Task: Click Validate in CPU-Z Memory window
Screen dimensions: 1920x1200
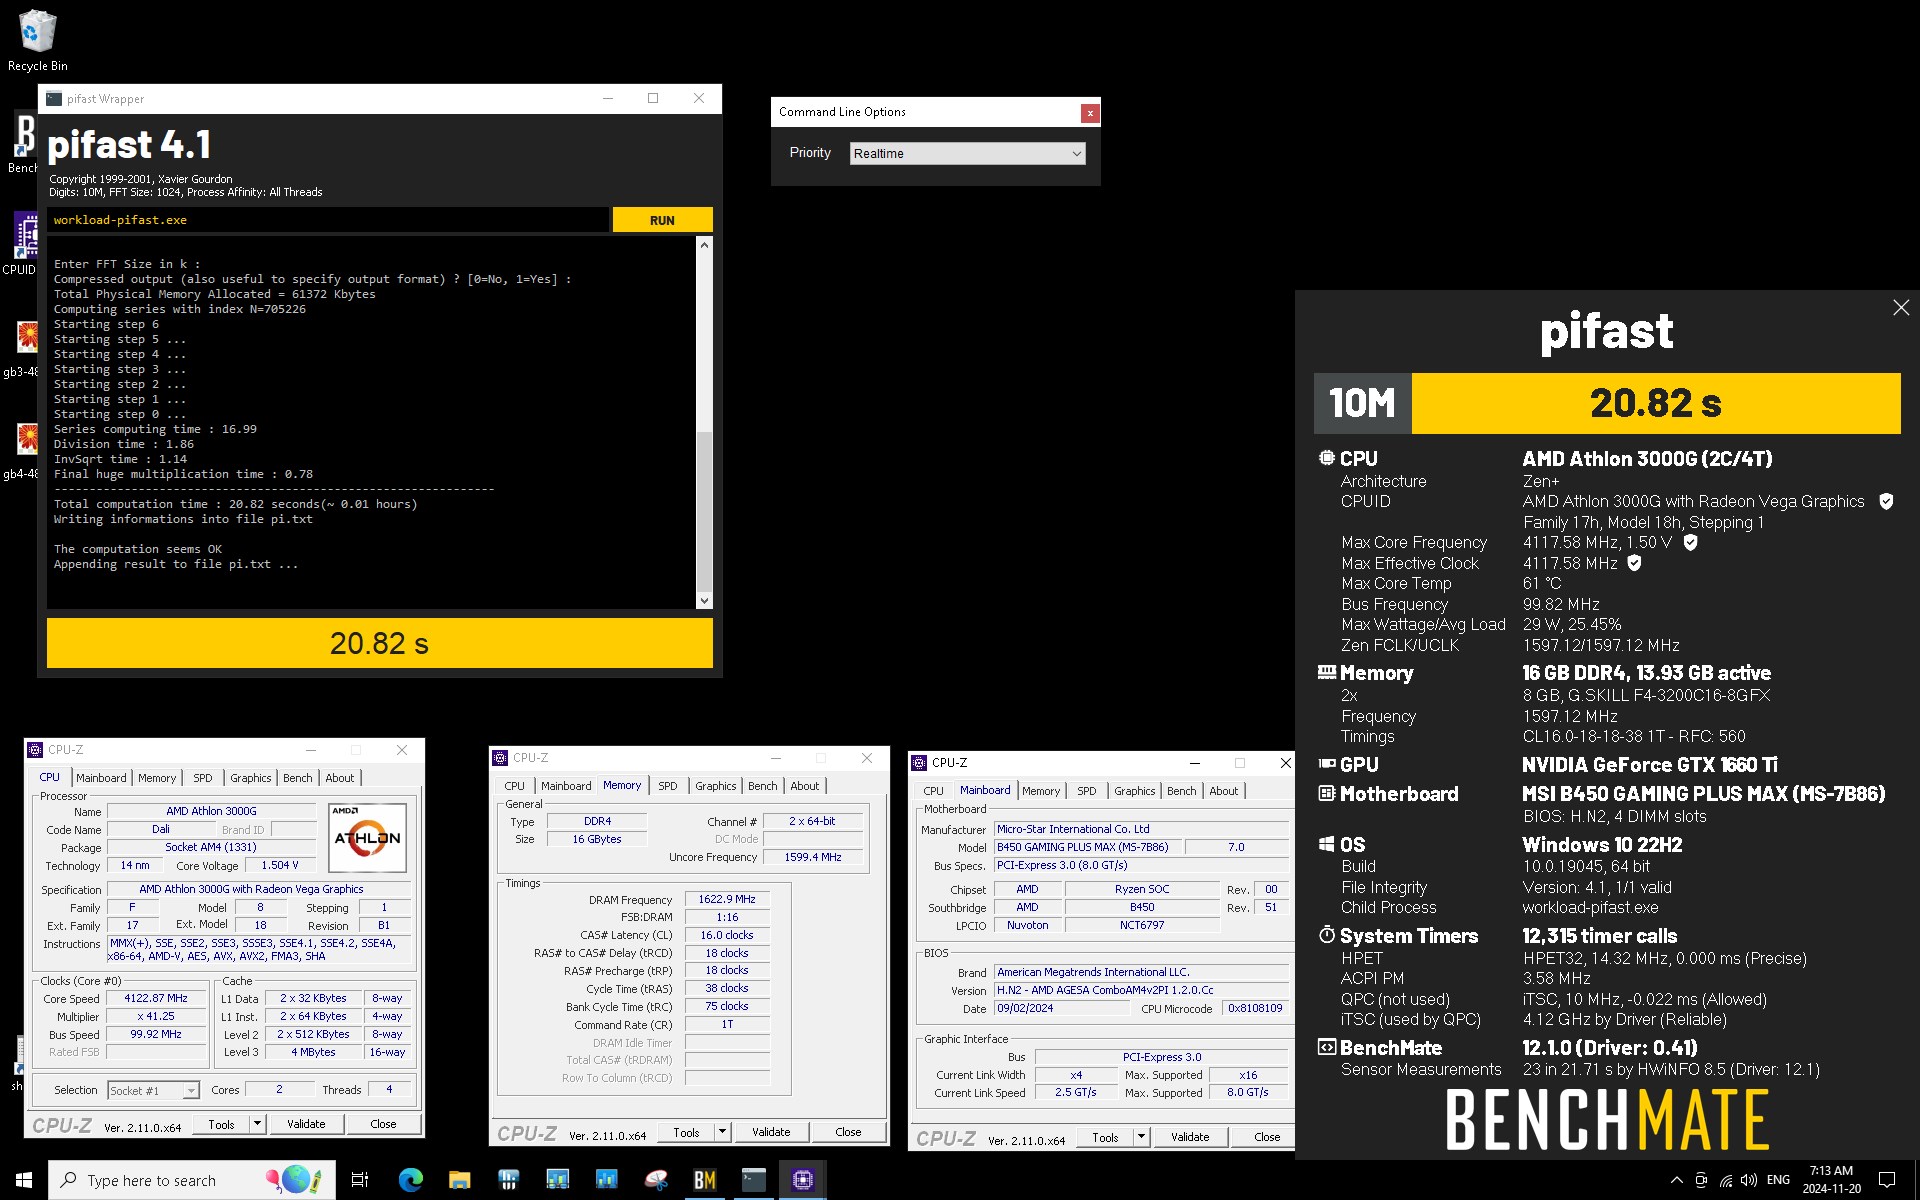Action: [x=771, y=1132]
